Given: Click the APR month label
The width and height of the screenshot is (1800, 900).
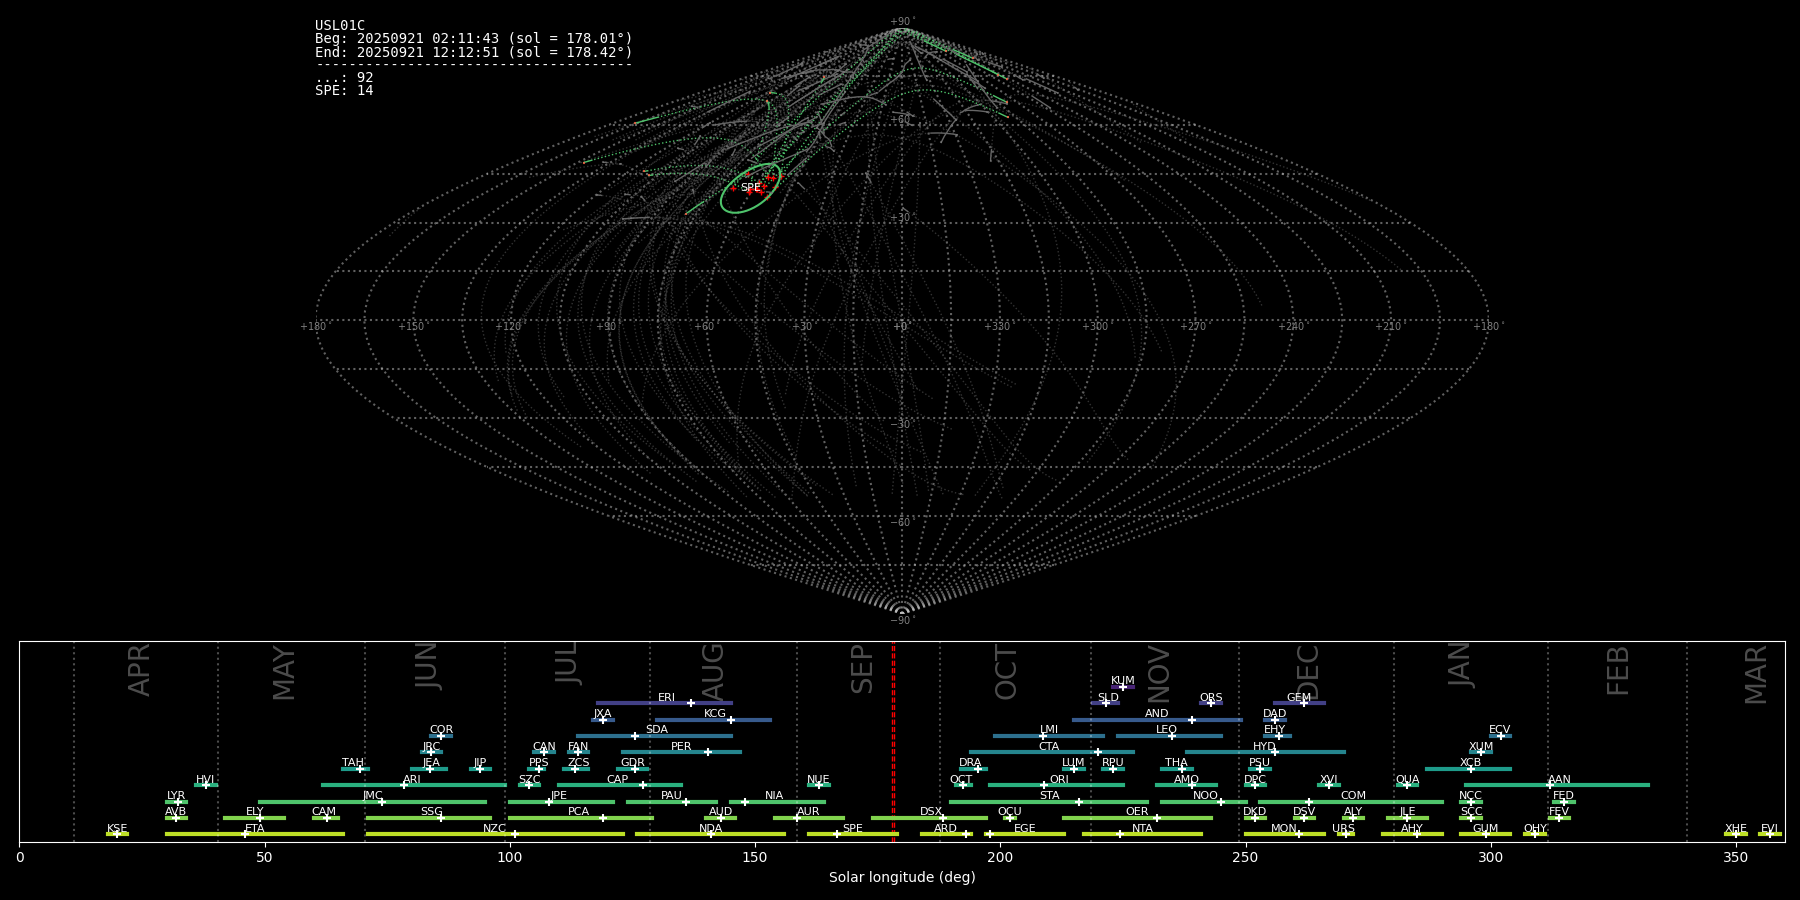Looking at the screenshot, I should click(139, 670).
